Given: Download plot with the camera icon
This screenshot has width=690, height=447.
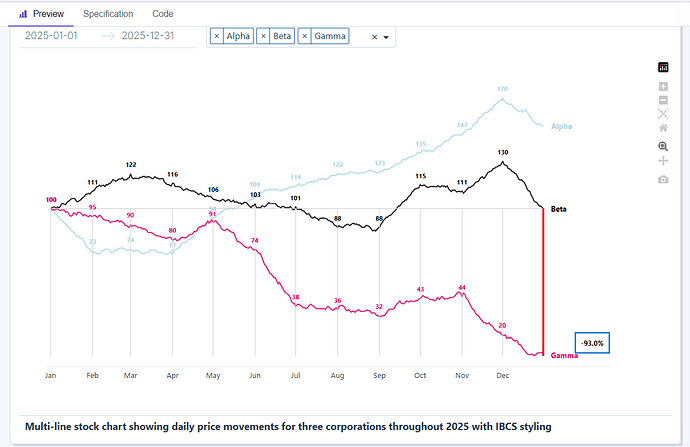Looking at the screenshot, I should (663, 179).
